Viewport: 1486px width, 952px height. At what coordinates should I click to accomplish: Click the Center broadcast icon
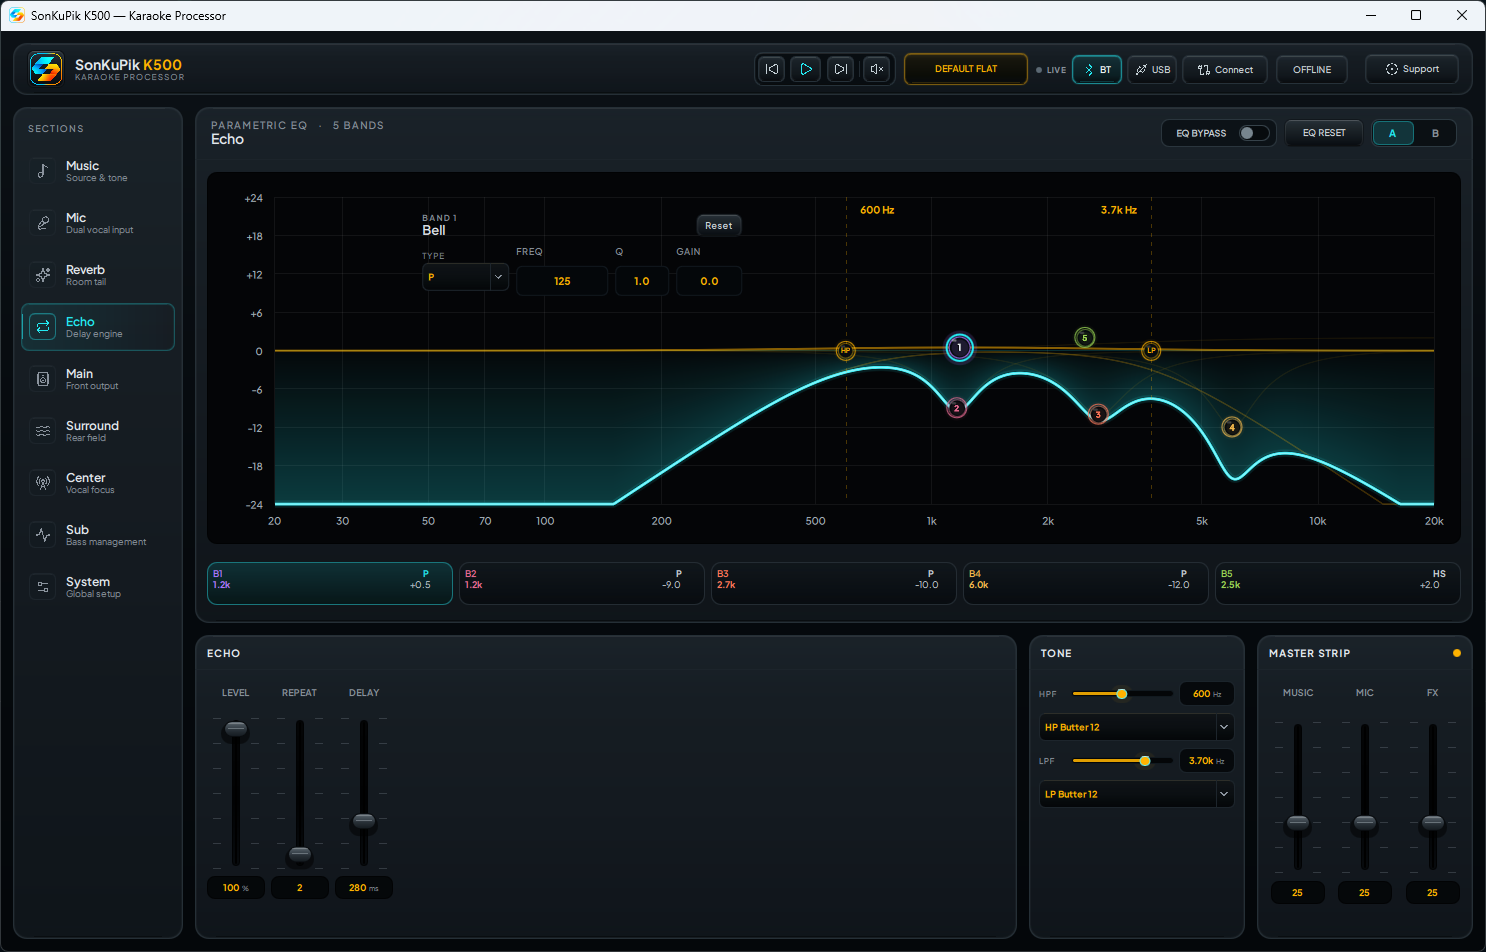pos(43,483)
